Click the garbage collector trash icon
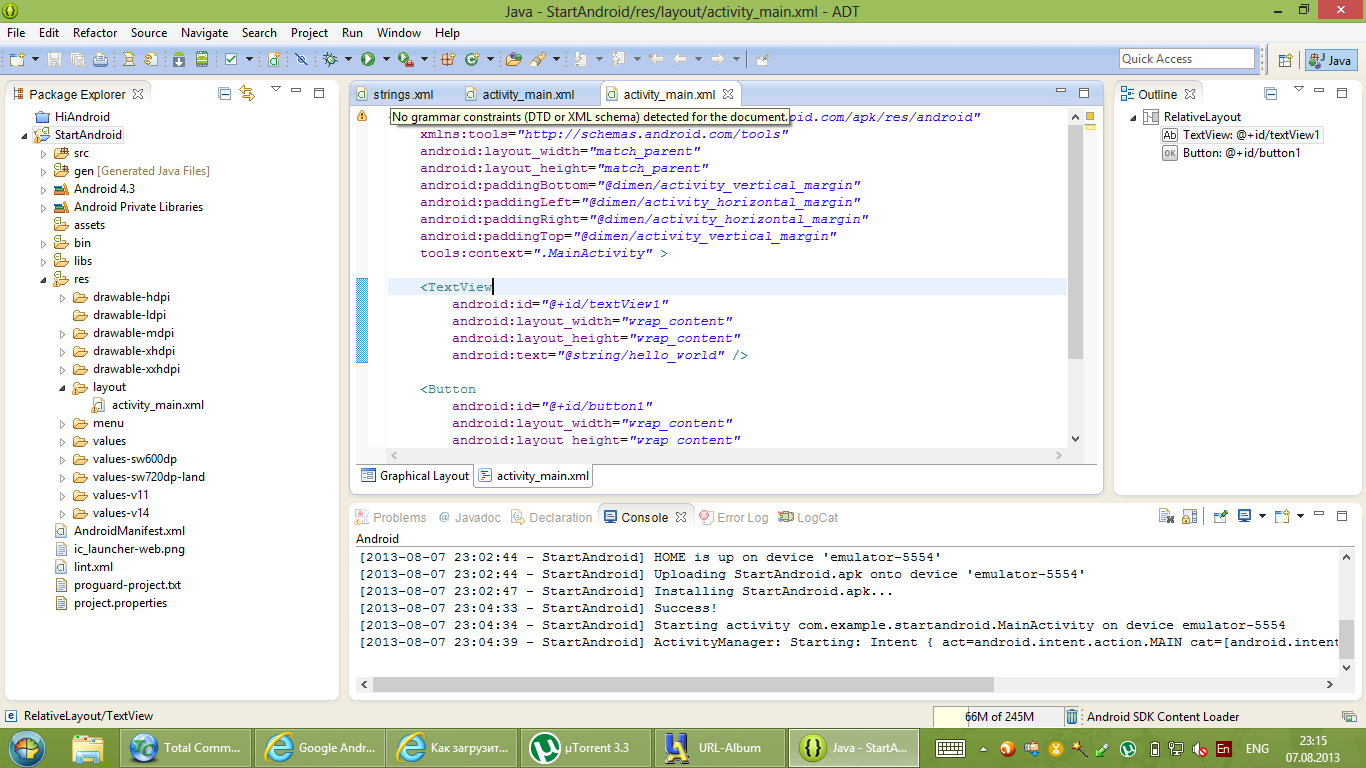The height and width of the screenshot is (768, 1366). [x=1072, y=716]
